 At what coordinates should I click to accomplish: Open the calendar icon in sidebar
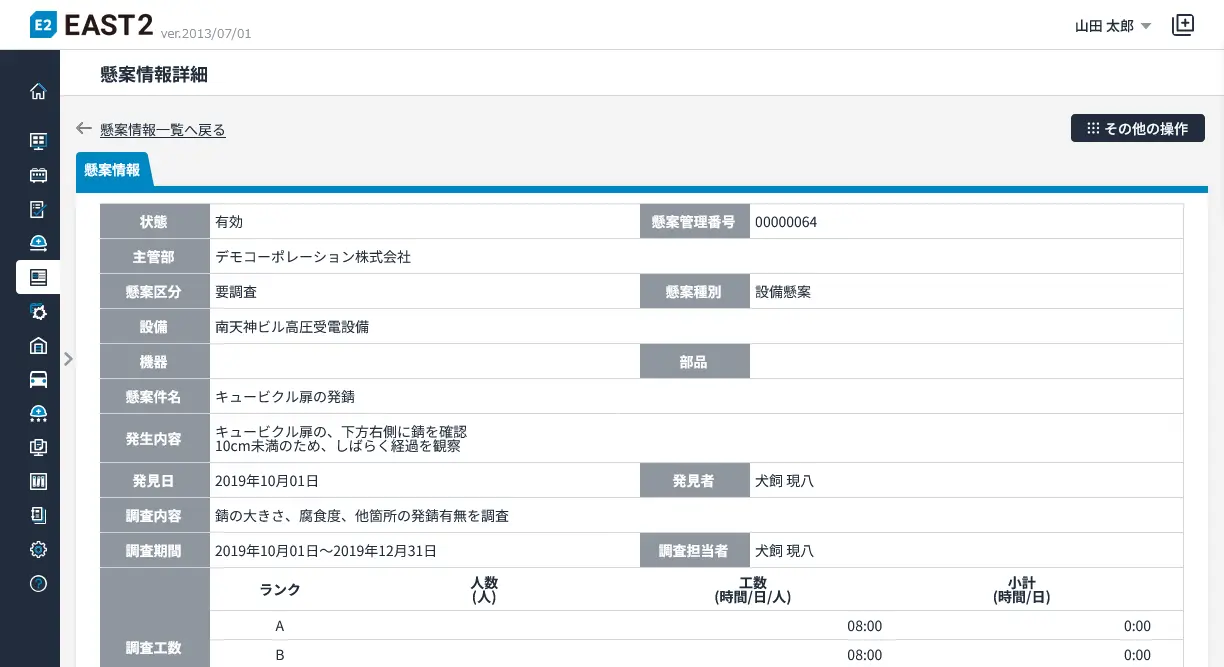(38, 175)
